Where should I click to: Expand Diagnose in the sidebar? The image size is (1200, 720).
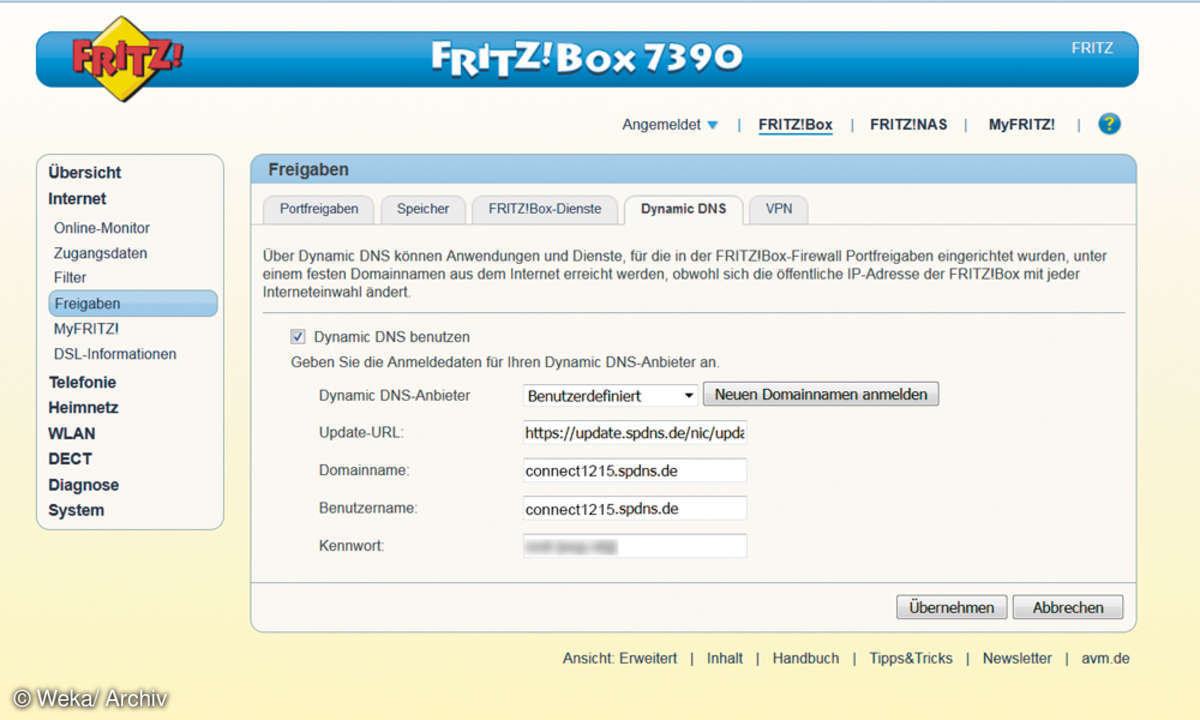click(x=83, y=485)
